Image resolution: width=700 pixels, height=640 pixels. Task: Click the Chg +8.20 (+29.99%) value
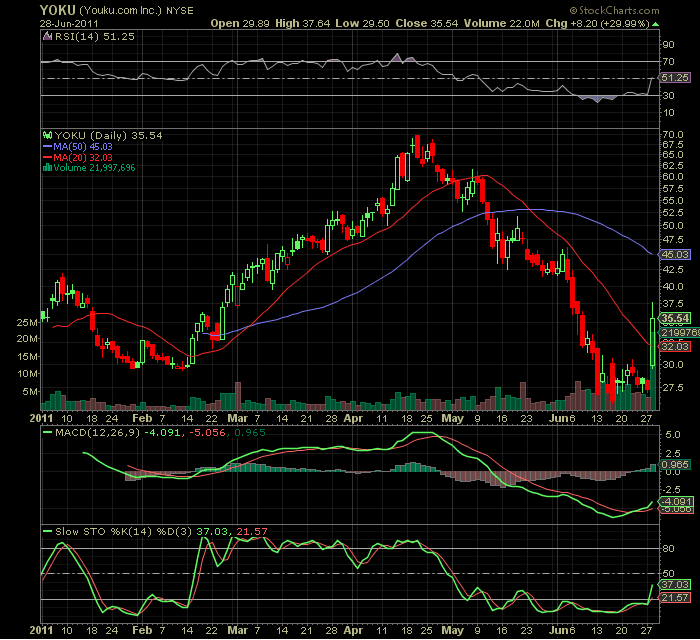[x=597, y=24]
